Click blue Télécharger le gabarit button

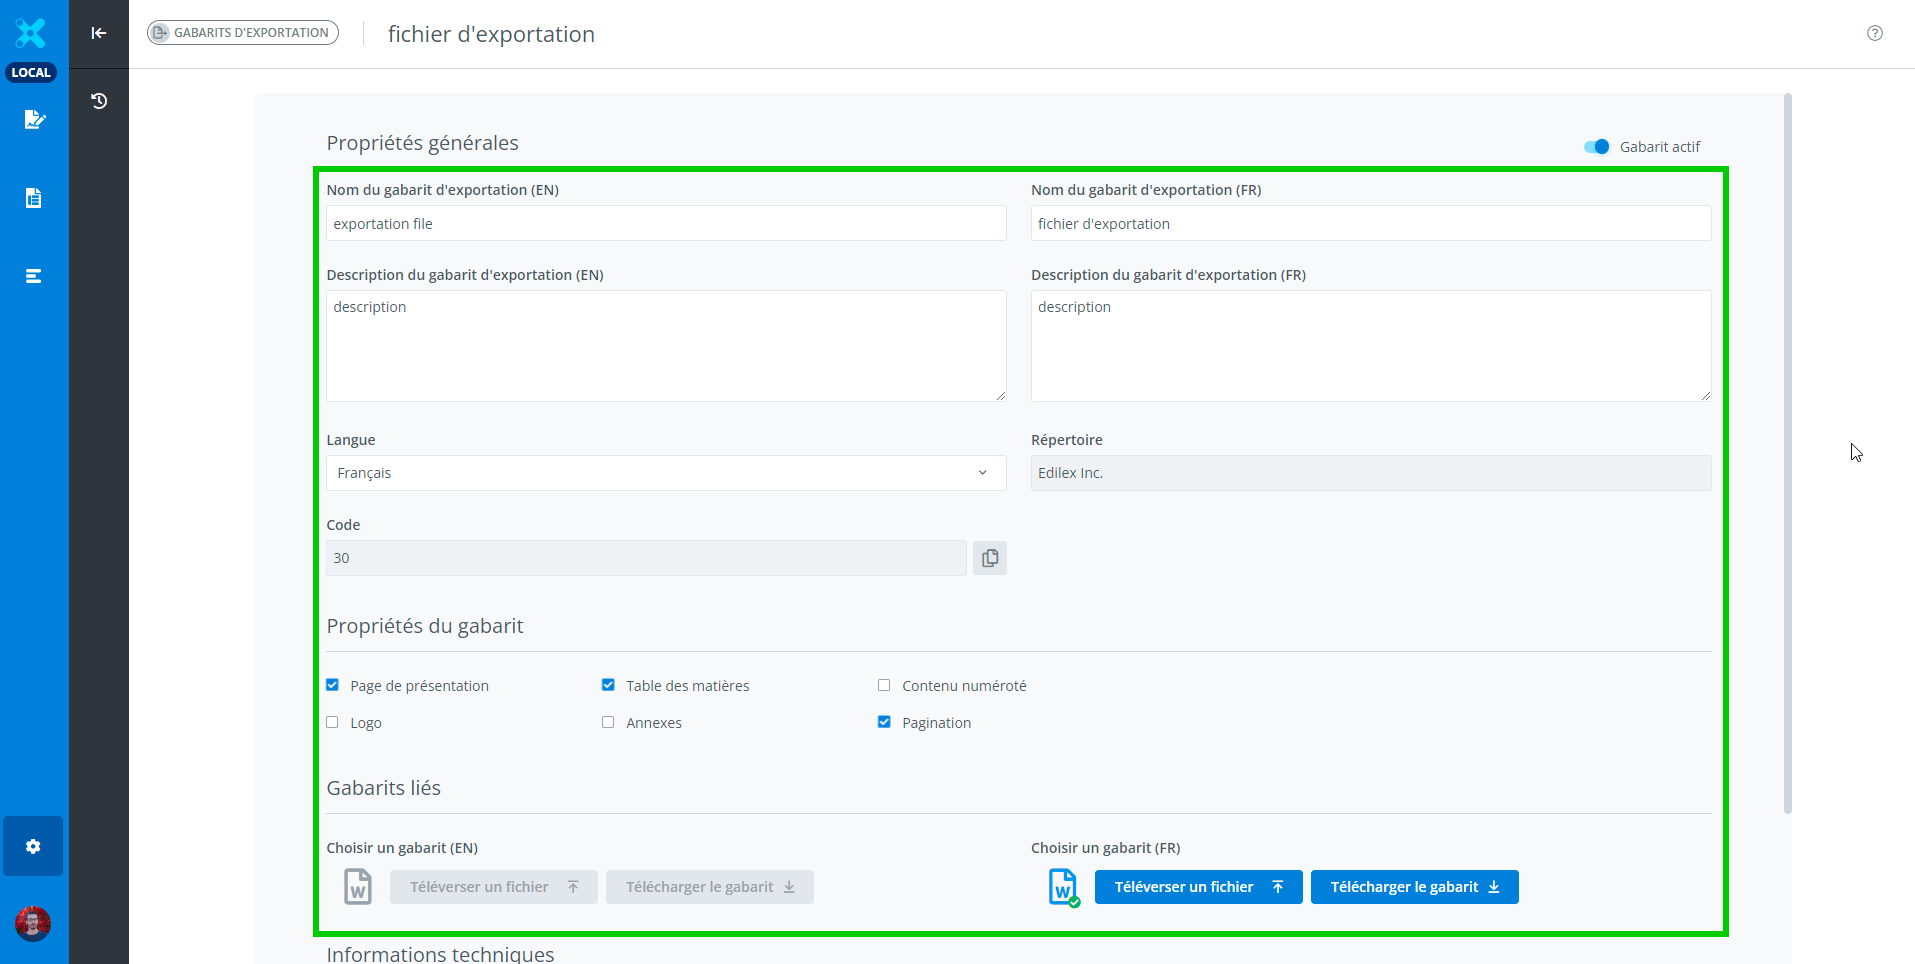1414,887
